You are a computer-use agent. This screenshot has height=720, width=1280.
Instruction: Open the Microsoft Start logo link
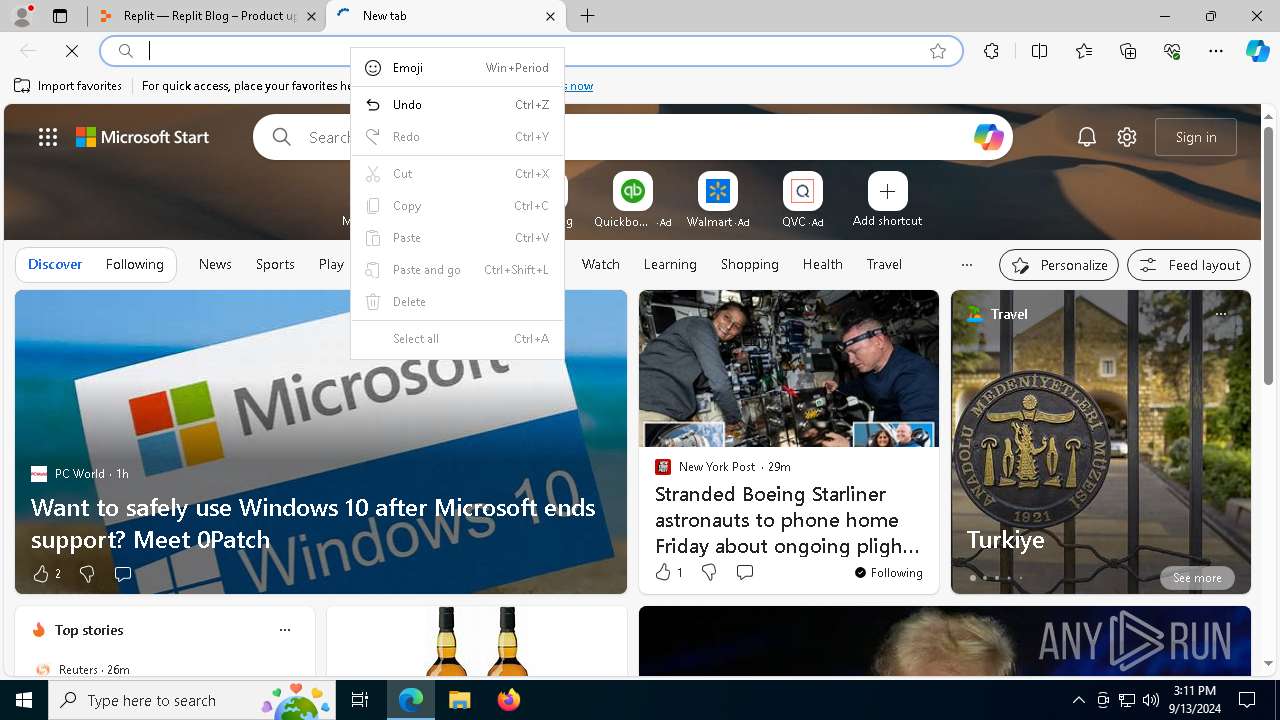coord(142,137)
